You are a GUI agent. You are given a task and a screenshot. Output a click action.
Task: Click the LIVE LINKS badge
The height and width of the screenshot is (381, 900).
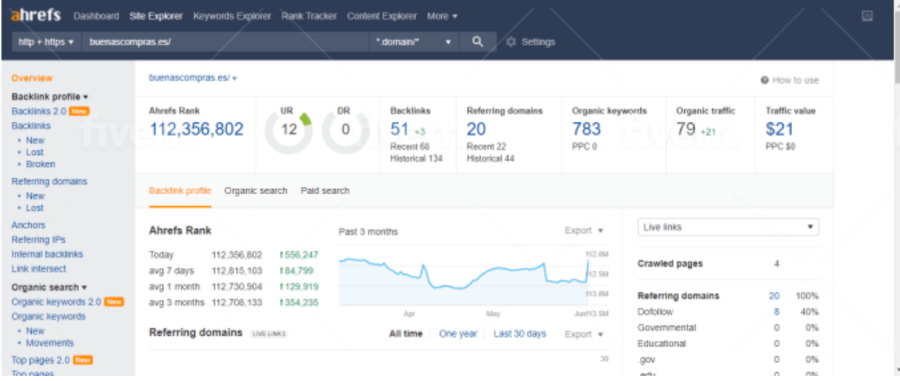269,334
